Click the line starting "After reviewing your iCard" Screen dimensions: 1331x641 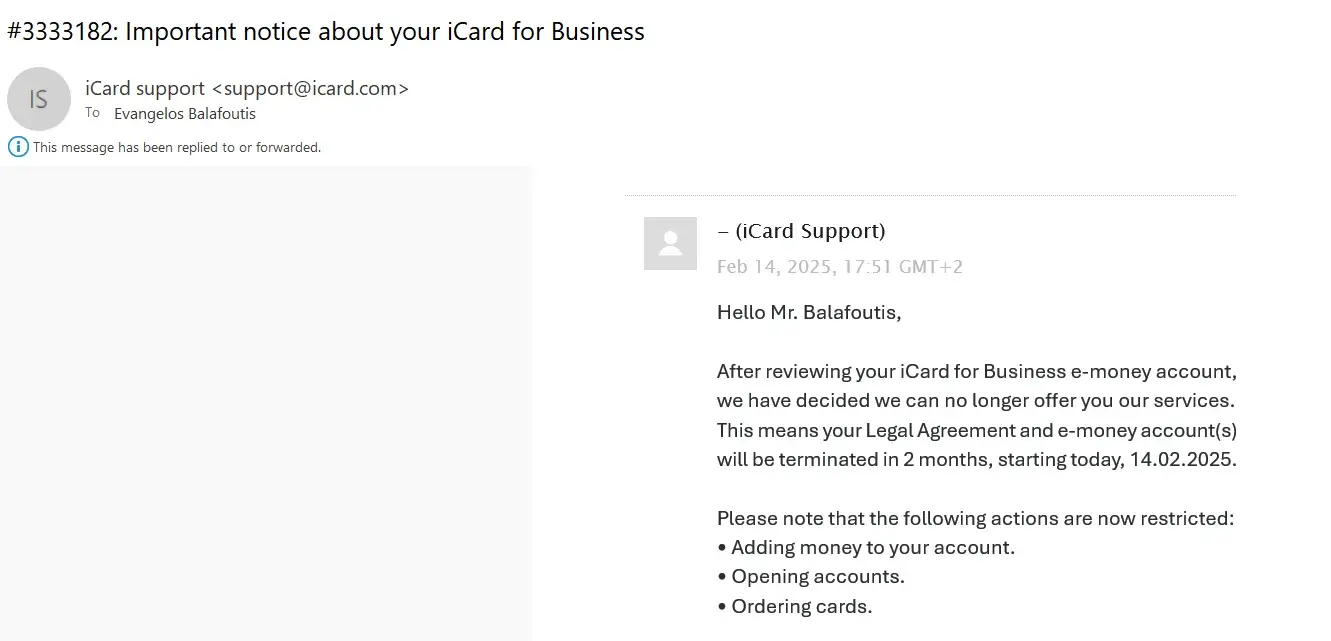point(976,372)
